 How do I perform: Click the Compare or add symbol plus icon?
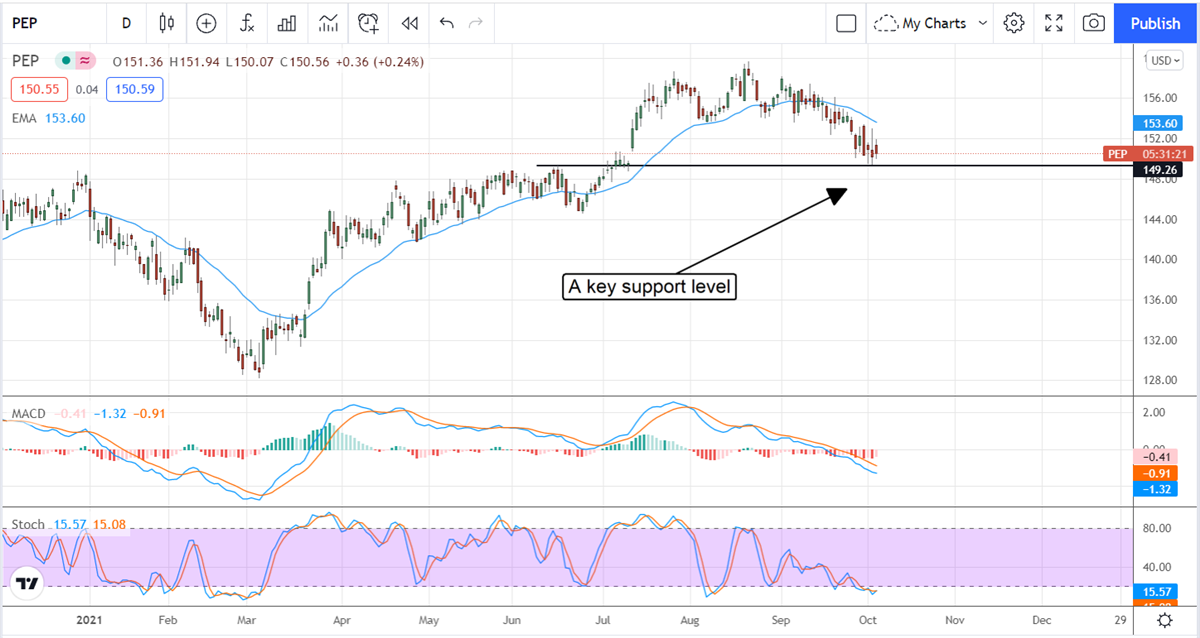[x=206, y=22]
